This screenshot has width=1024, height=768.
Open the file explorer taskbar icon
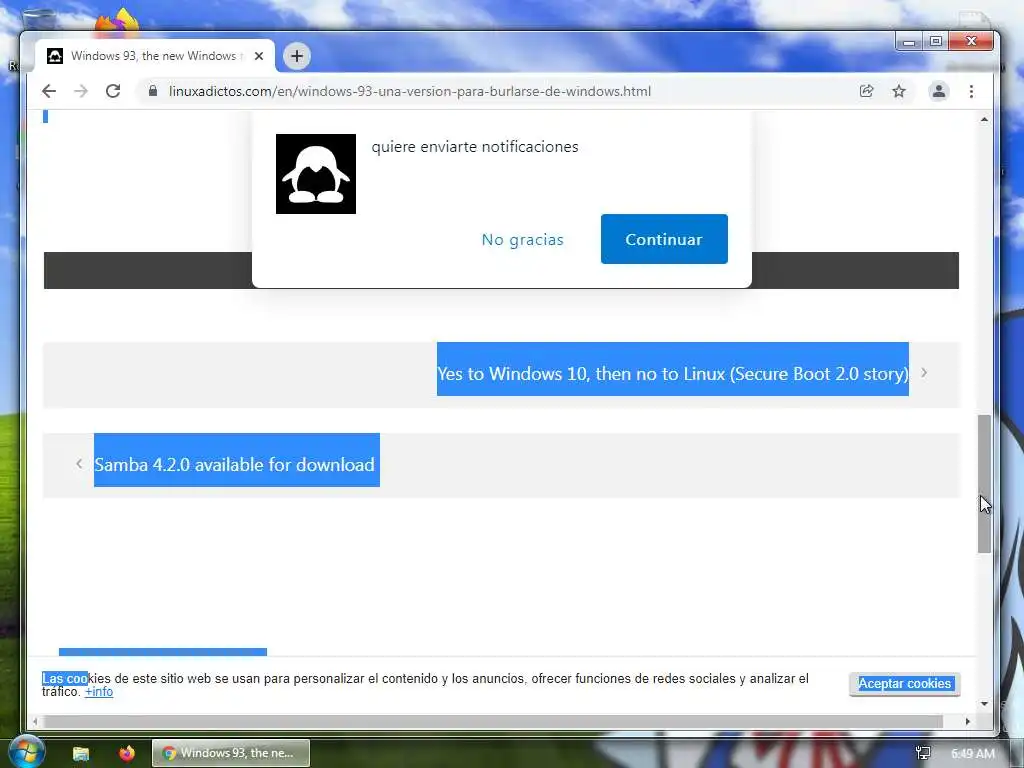tap(81, 753)
